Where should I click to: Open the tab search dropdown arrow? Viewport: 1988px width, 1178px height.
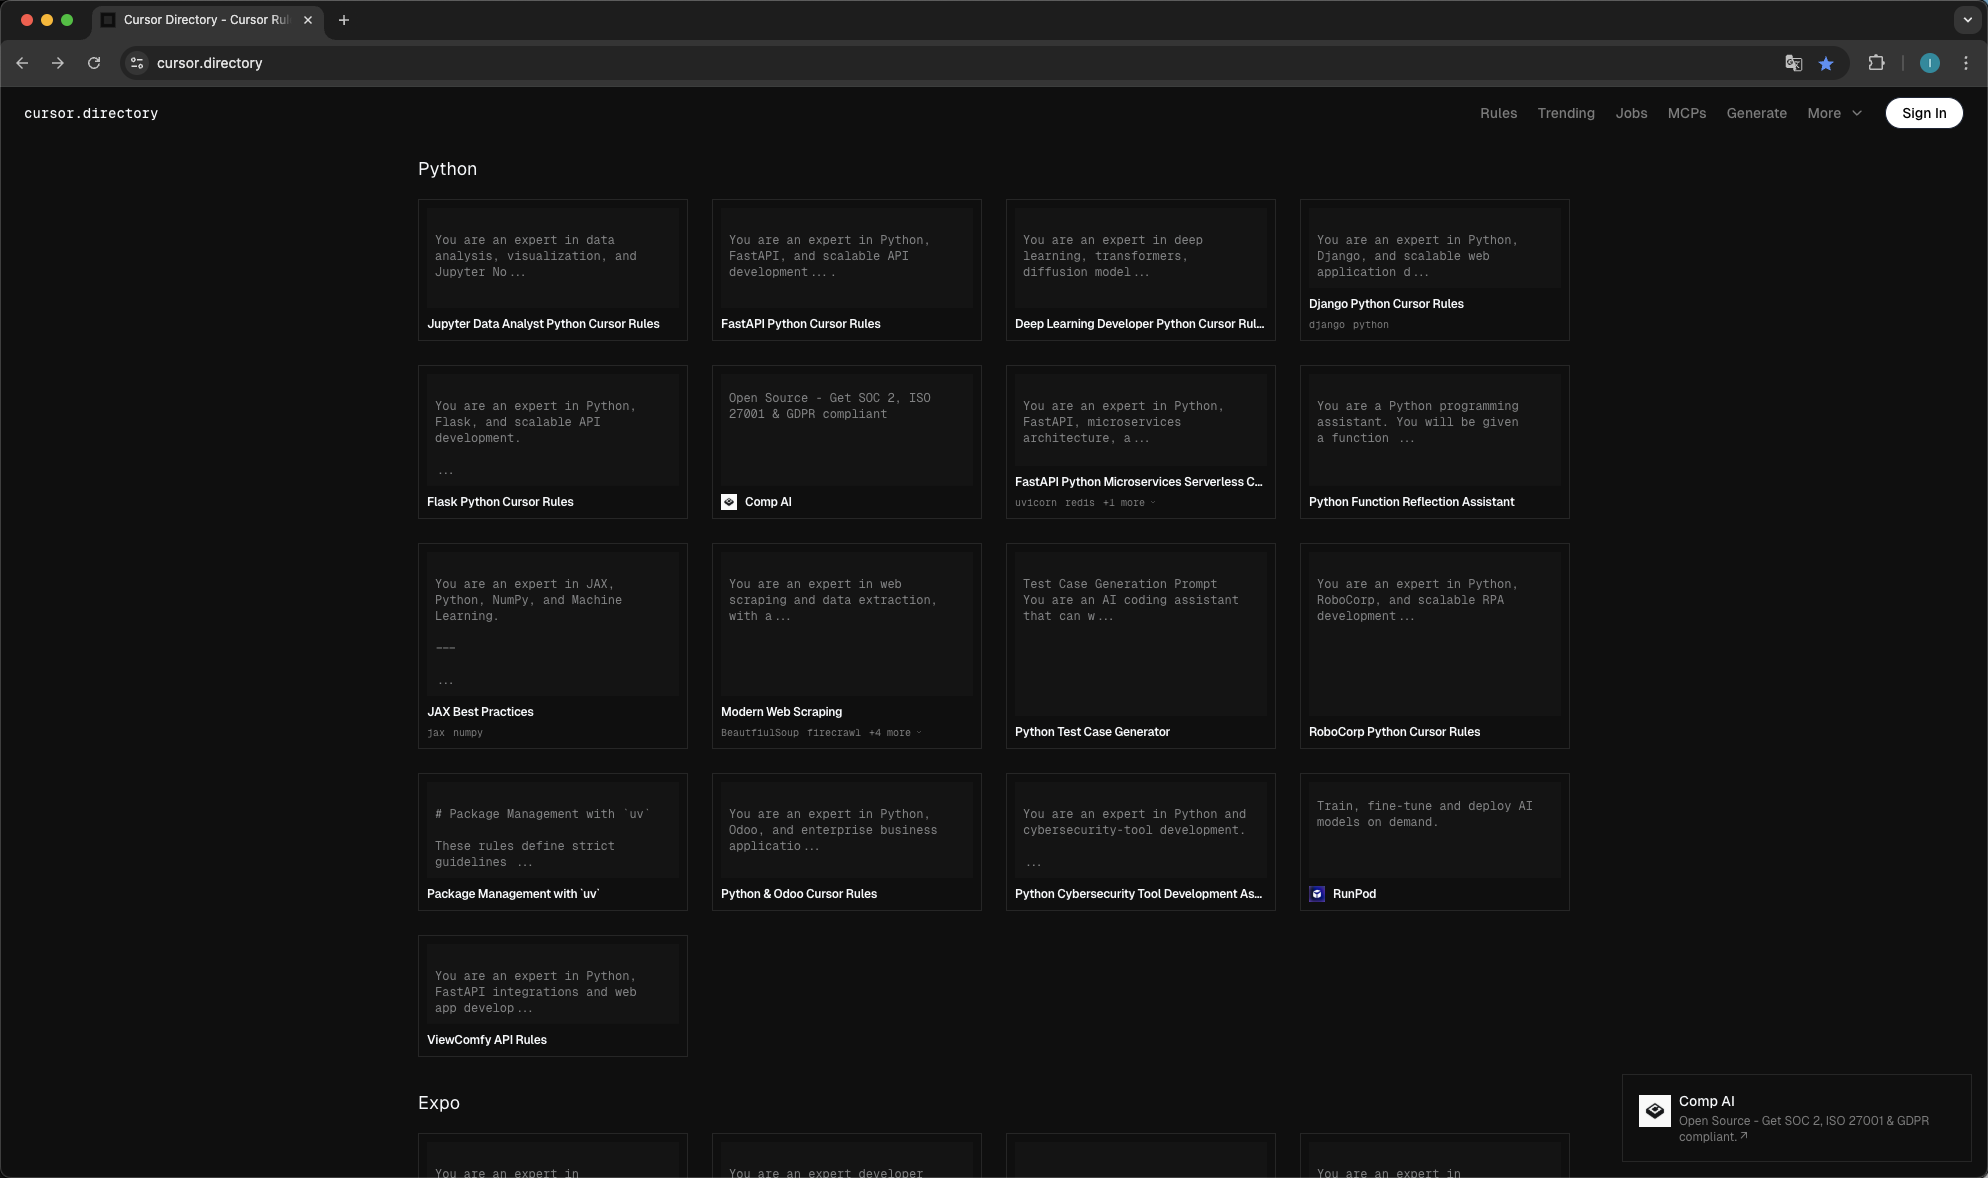[1967, 20]
